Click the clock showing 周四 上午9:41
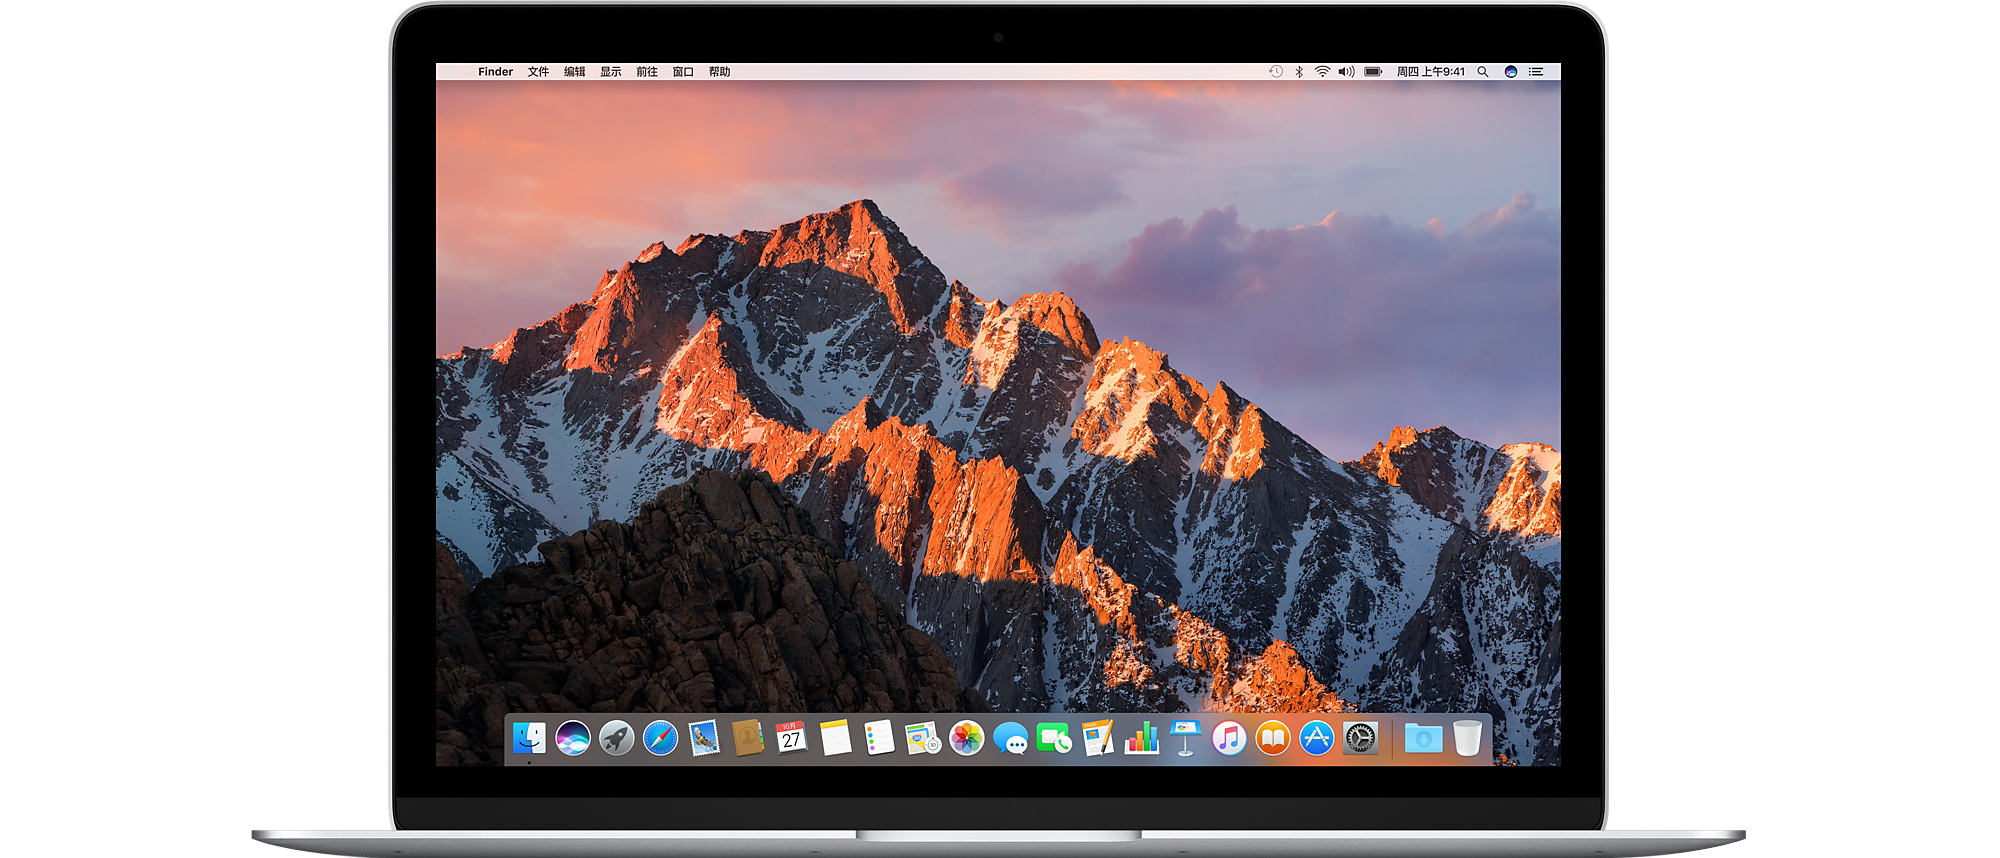2000x858 pixels. tap(1431, 72)
